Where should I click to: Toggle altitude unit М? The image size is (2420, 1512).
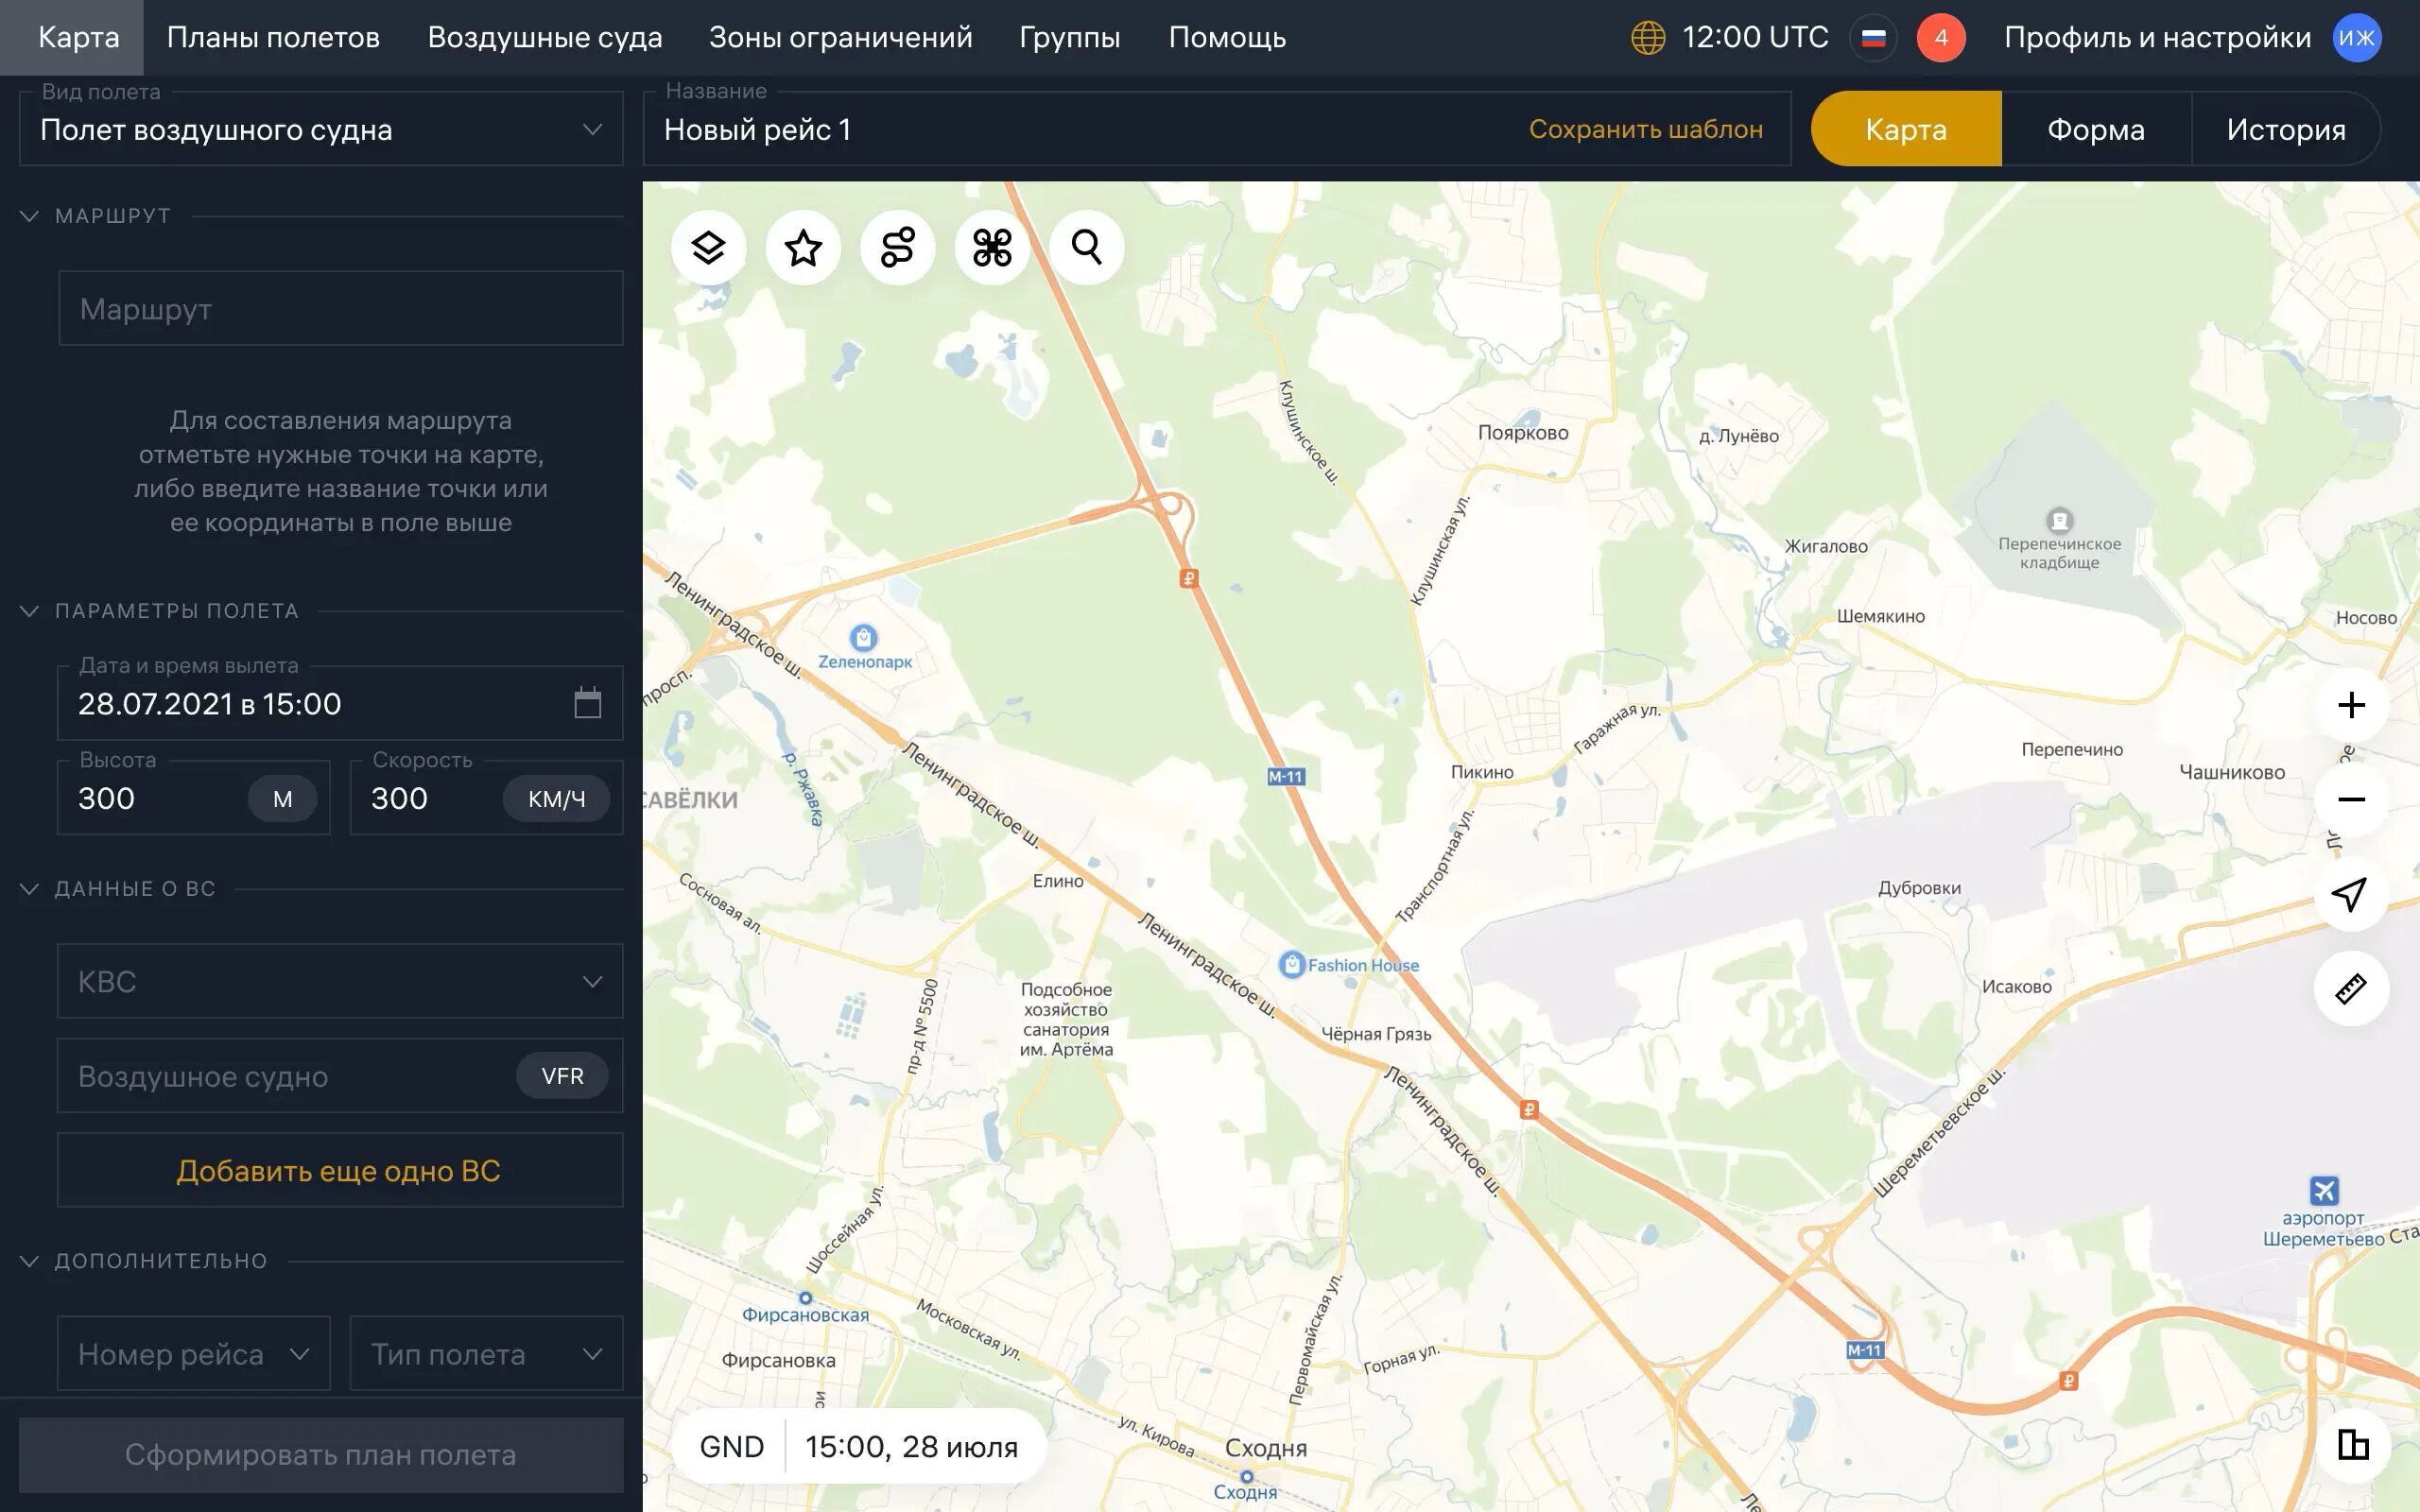click(x=282, y=799)
